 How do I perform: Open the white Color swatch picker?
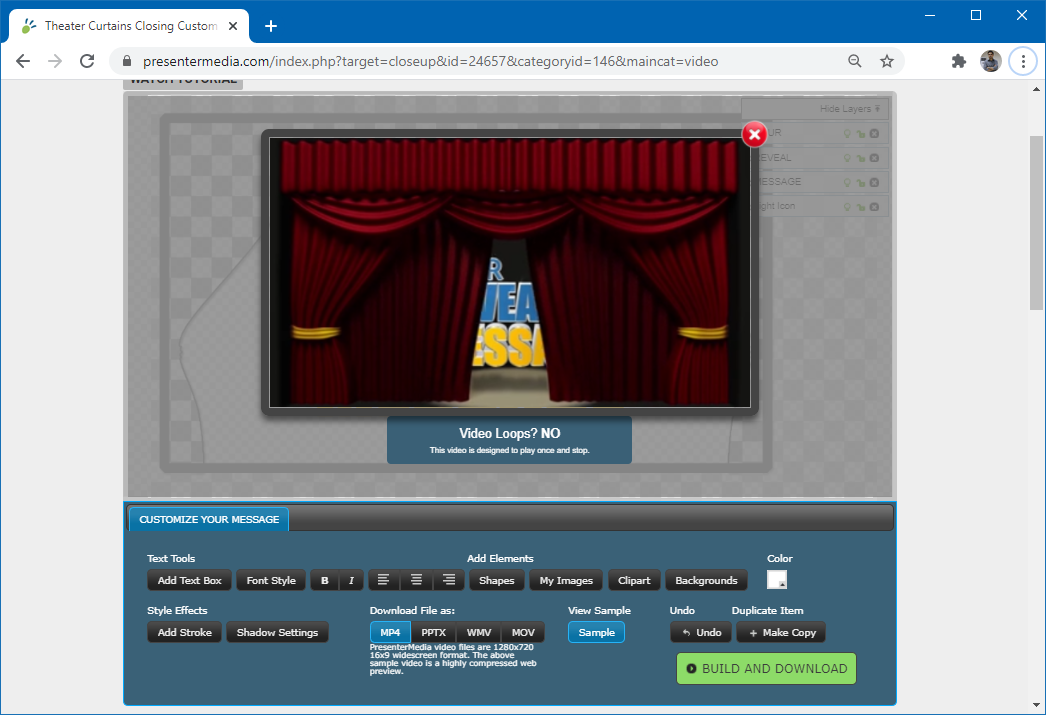click(777, 580)
